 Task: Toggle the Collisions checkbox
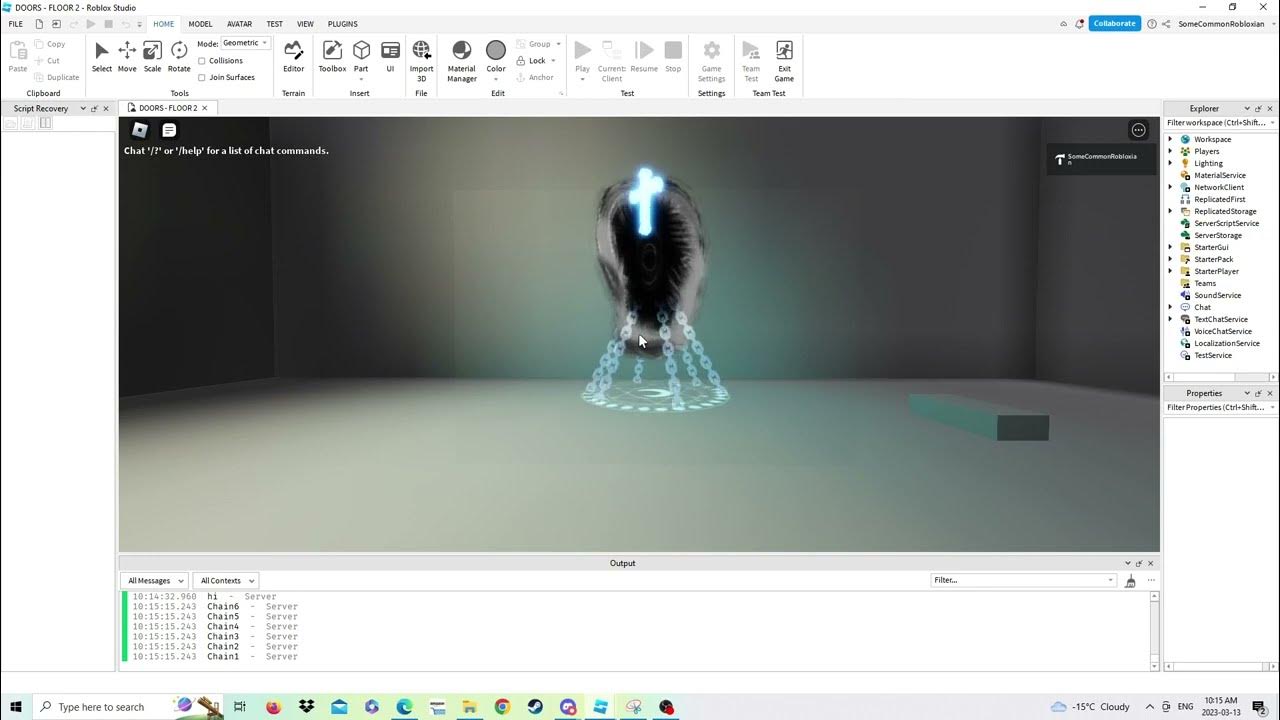coord(202,61)
